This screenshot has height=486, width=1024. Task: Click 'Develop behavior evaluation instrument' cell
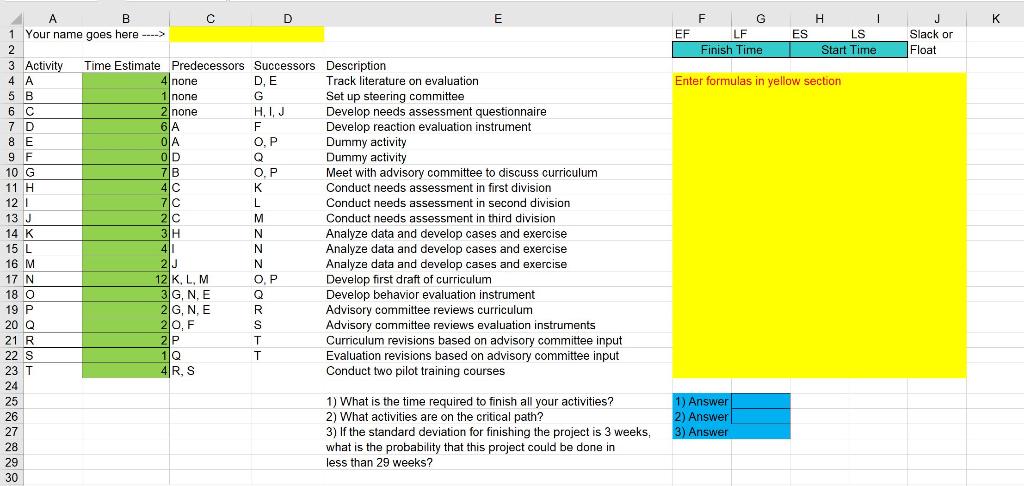498,295
